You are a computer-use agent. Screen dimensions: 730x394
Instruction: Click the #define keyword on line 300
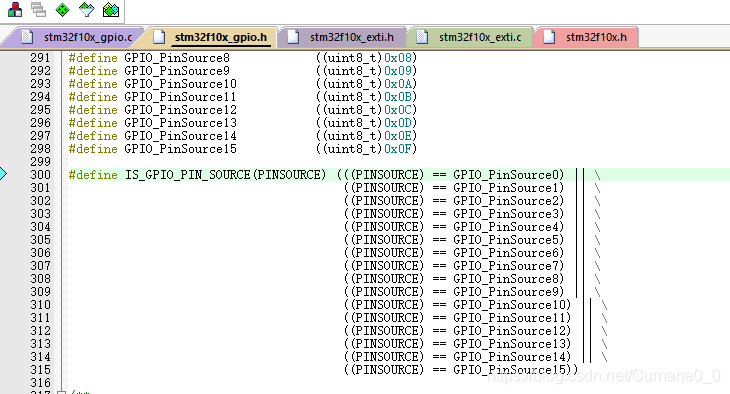[x=93, y=175]
